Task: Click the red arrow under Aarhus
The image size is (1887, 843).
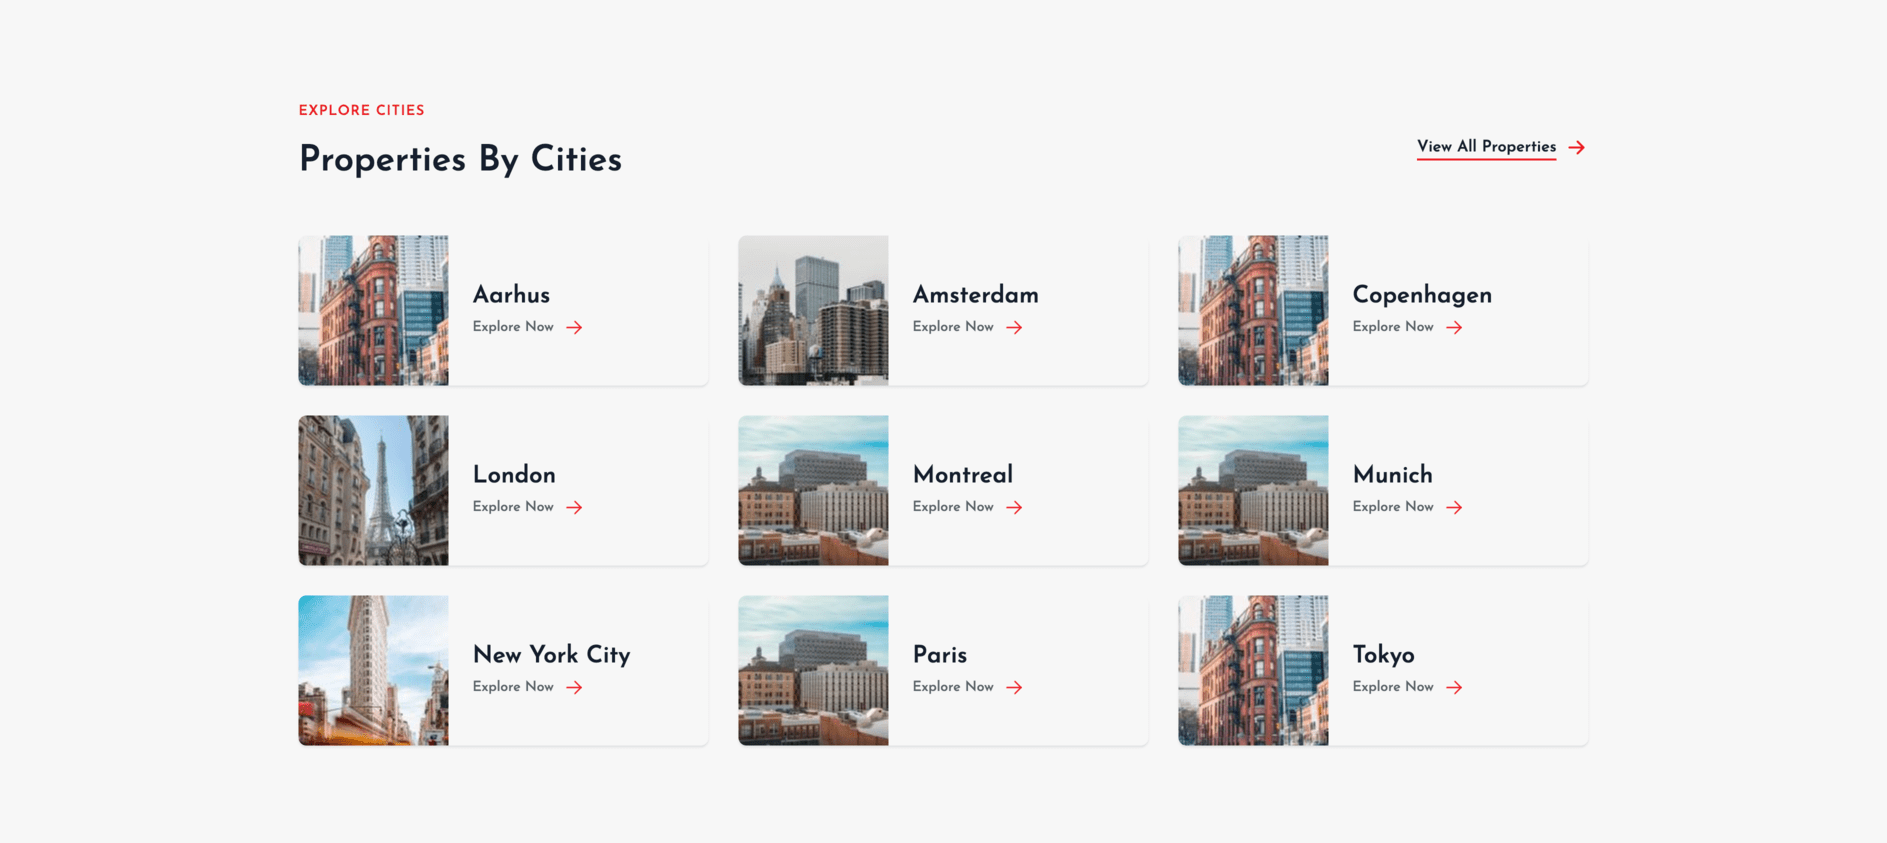Action: pos(574,327)
